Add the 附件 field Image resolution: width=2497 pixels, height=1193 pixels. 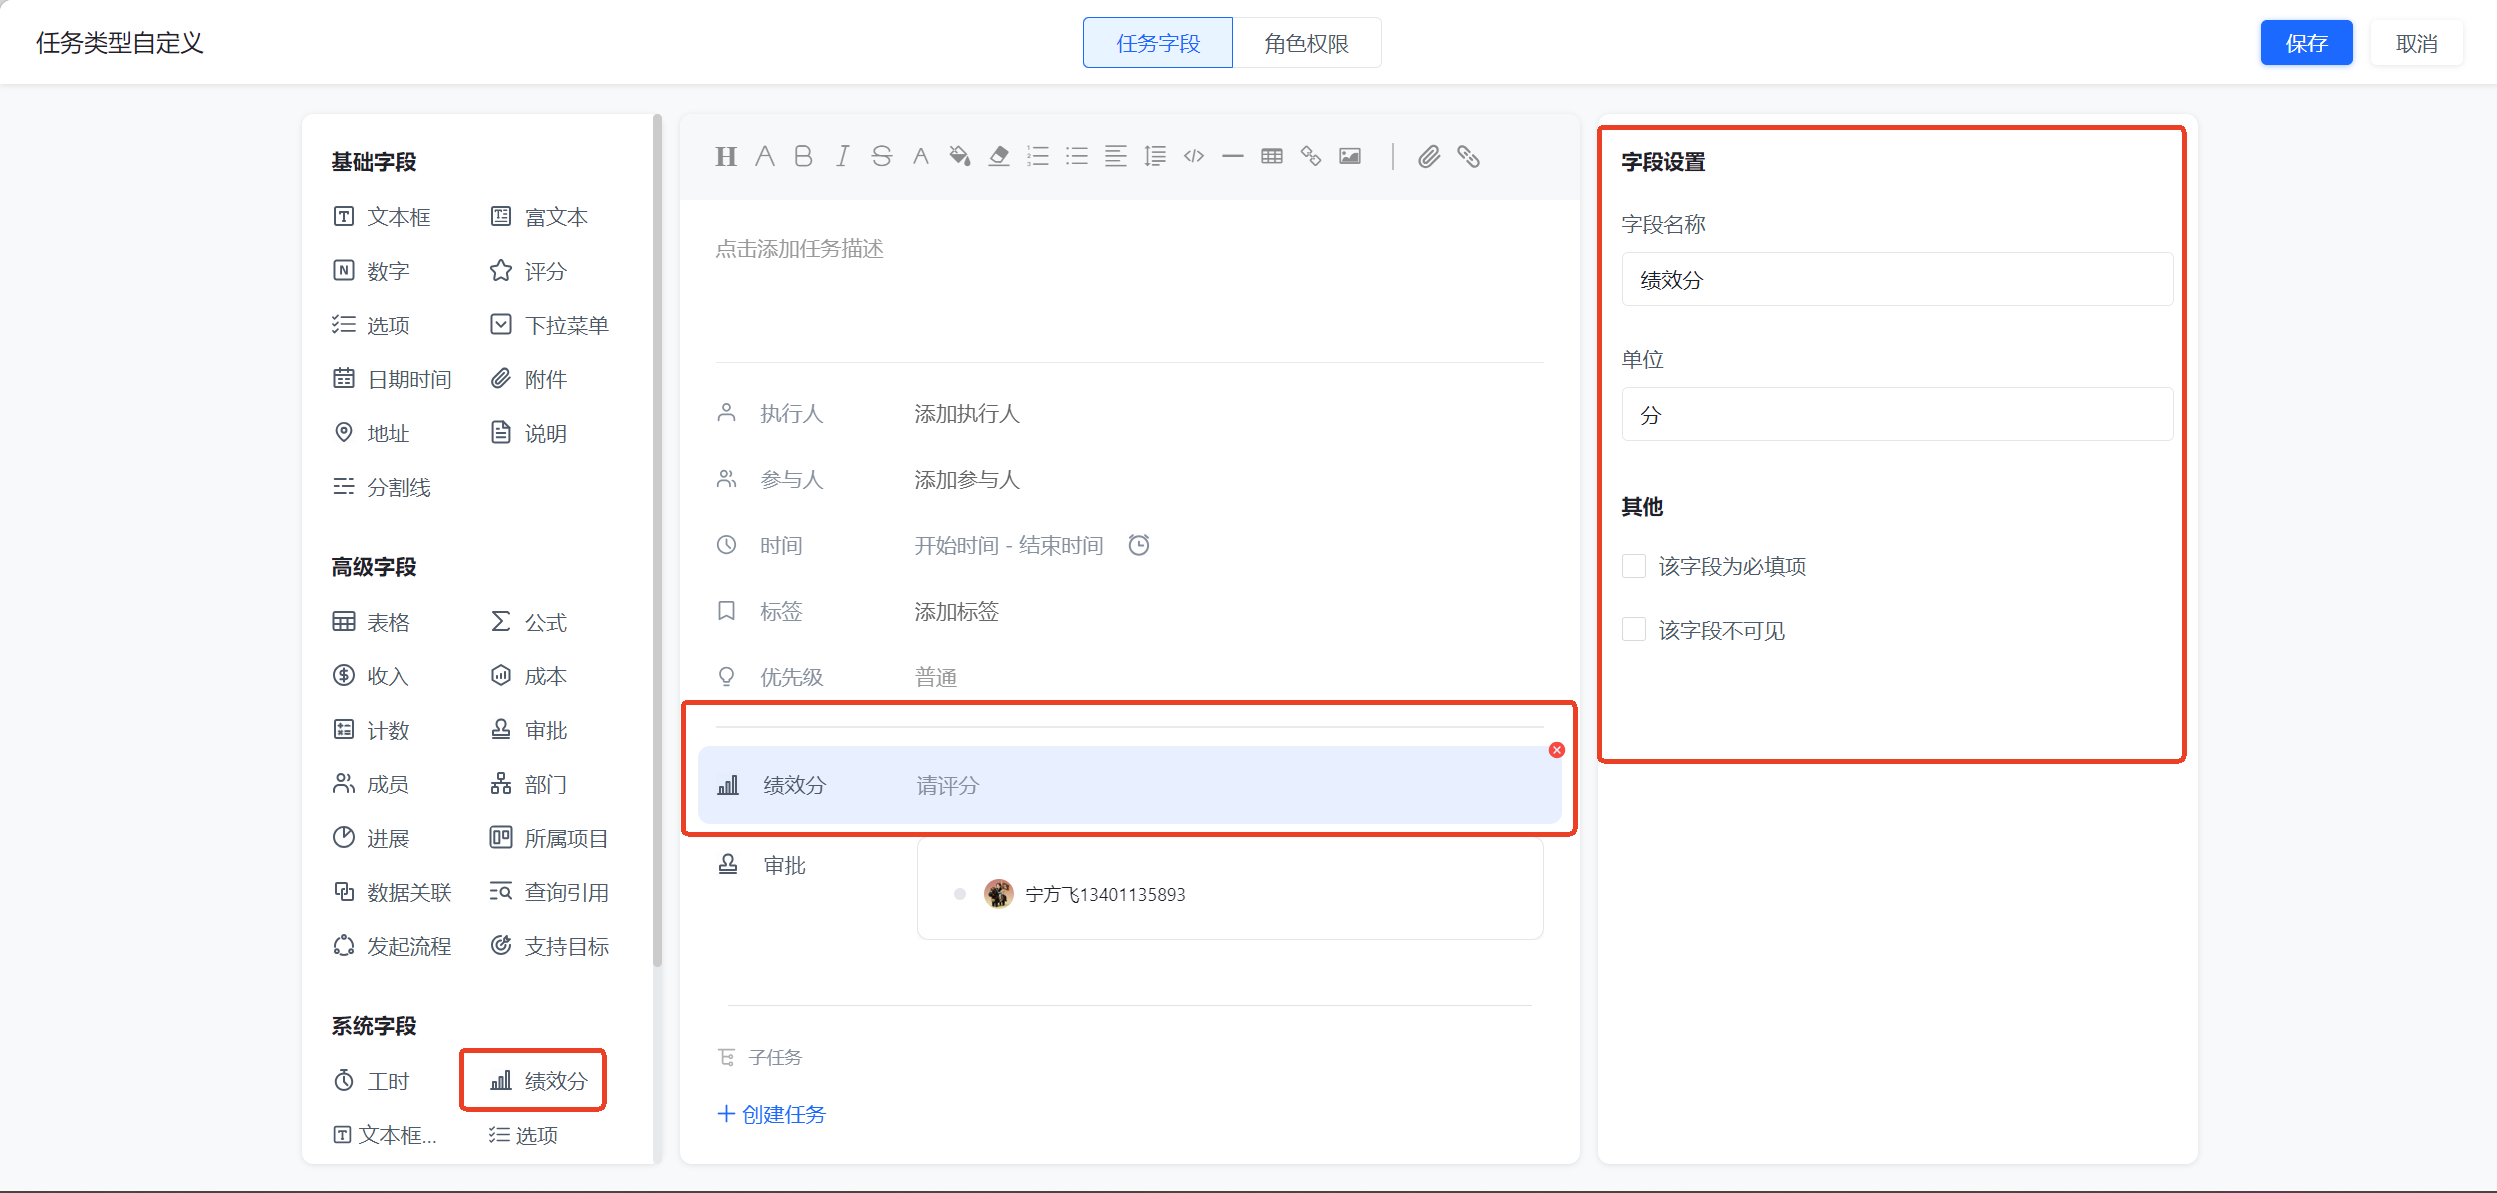pos(528,379)
